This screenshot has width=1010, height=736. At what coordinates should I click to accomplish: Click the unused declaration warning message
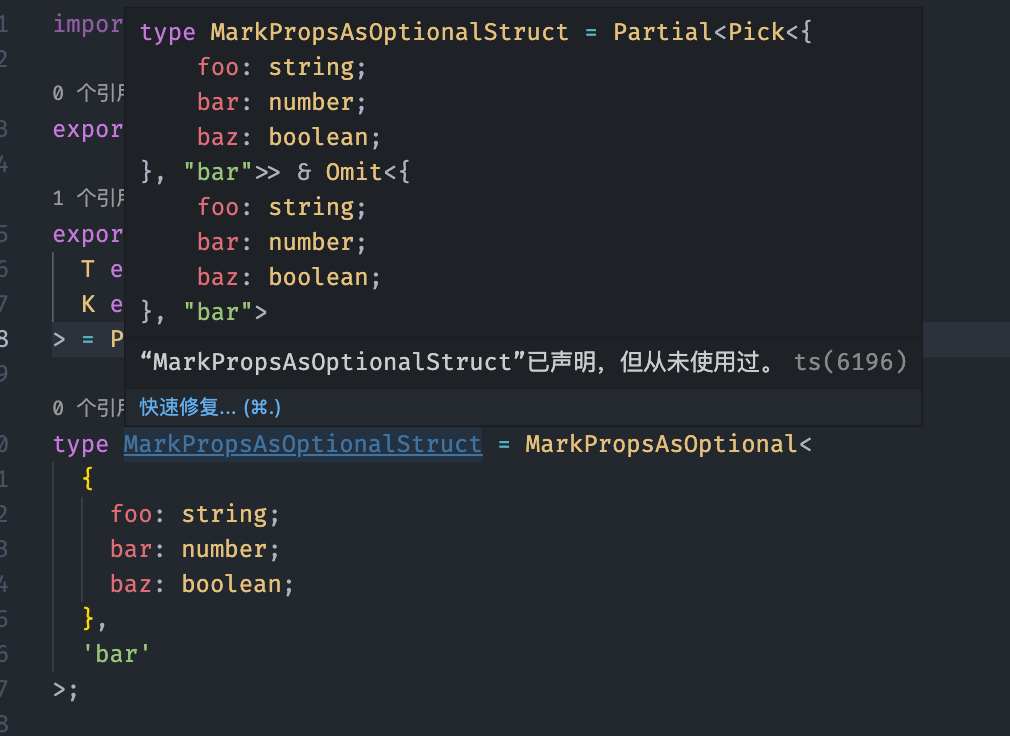pos(458,362)
